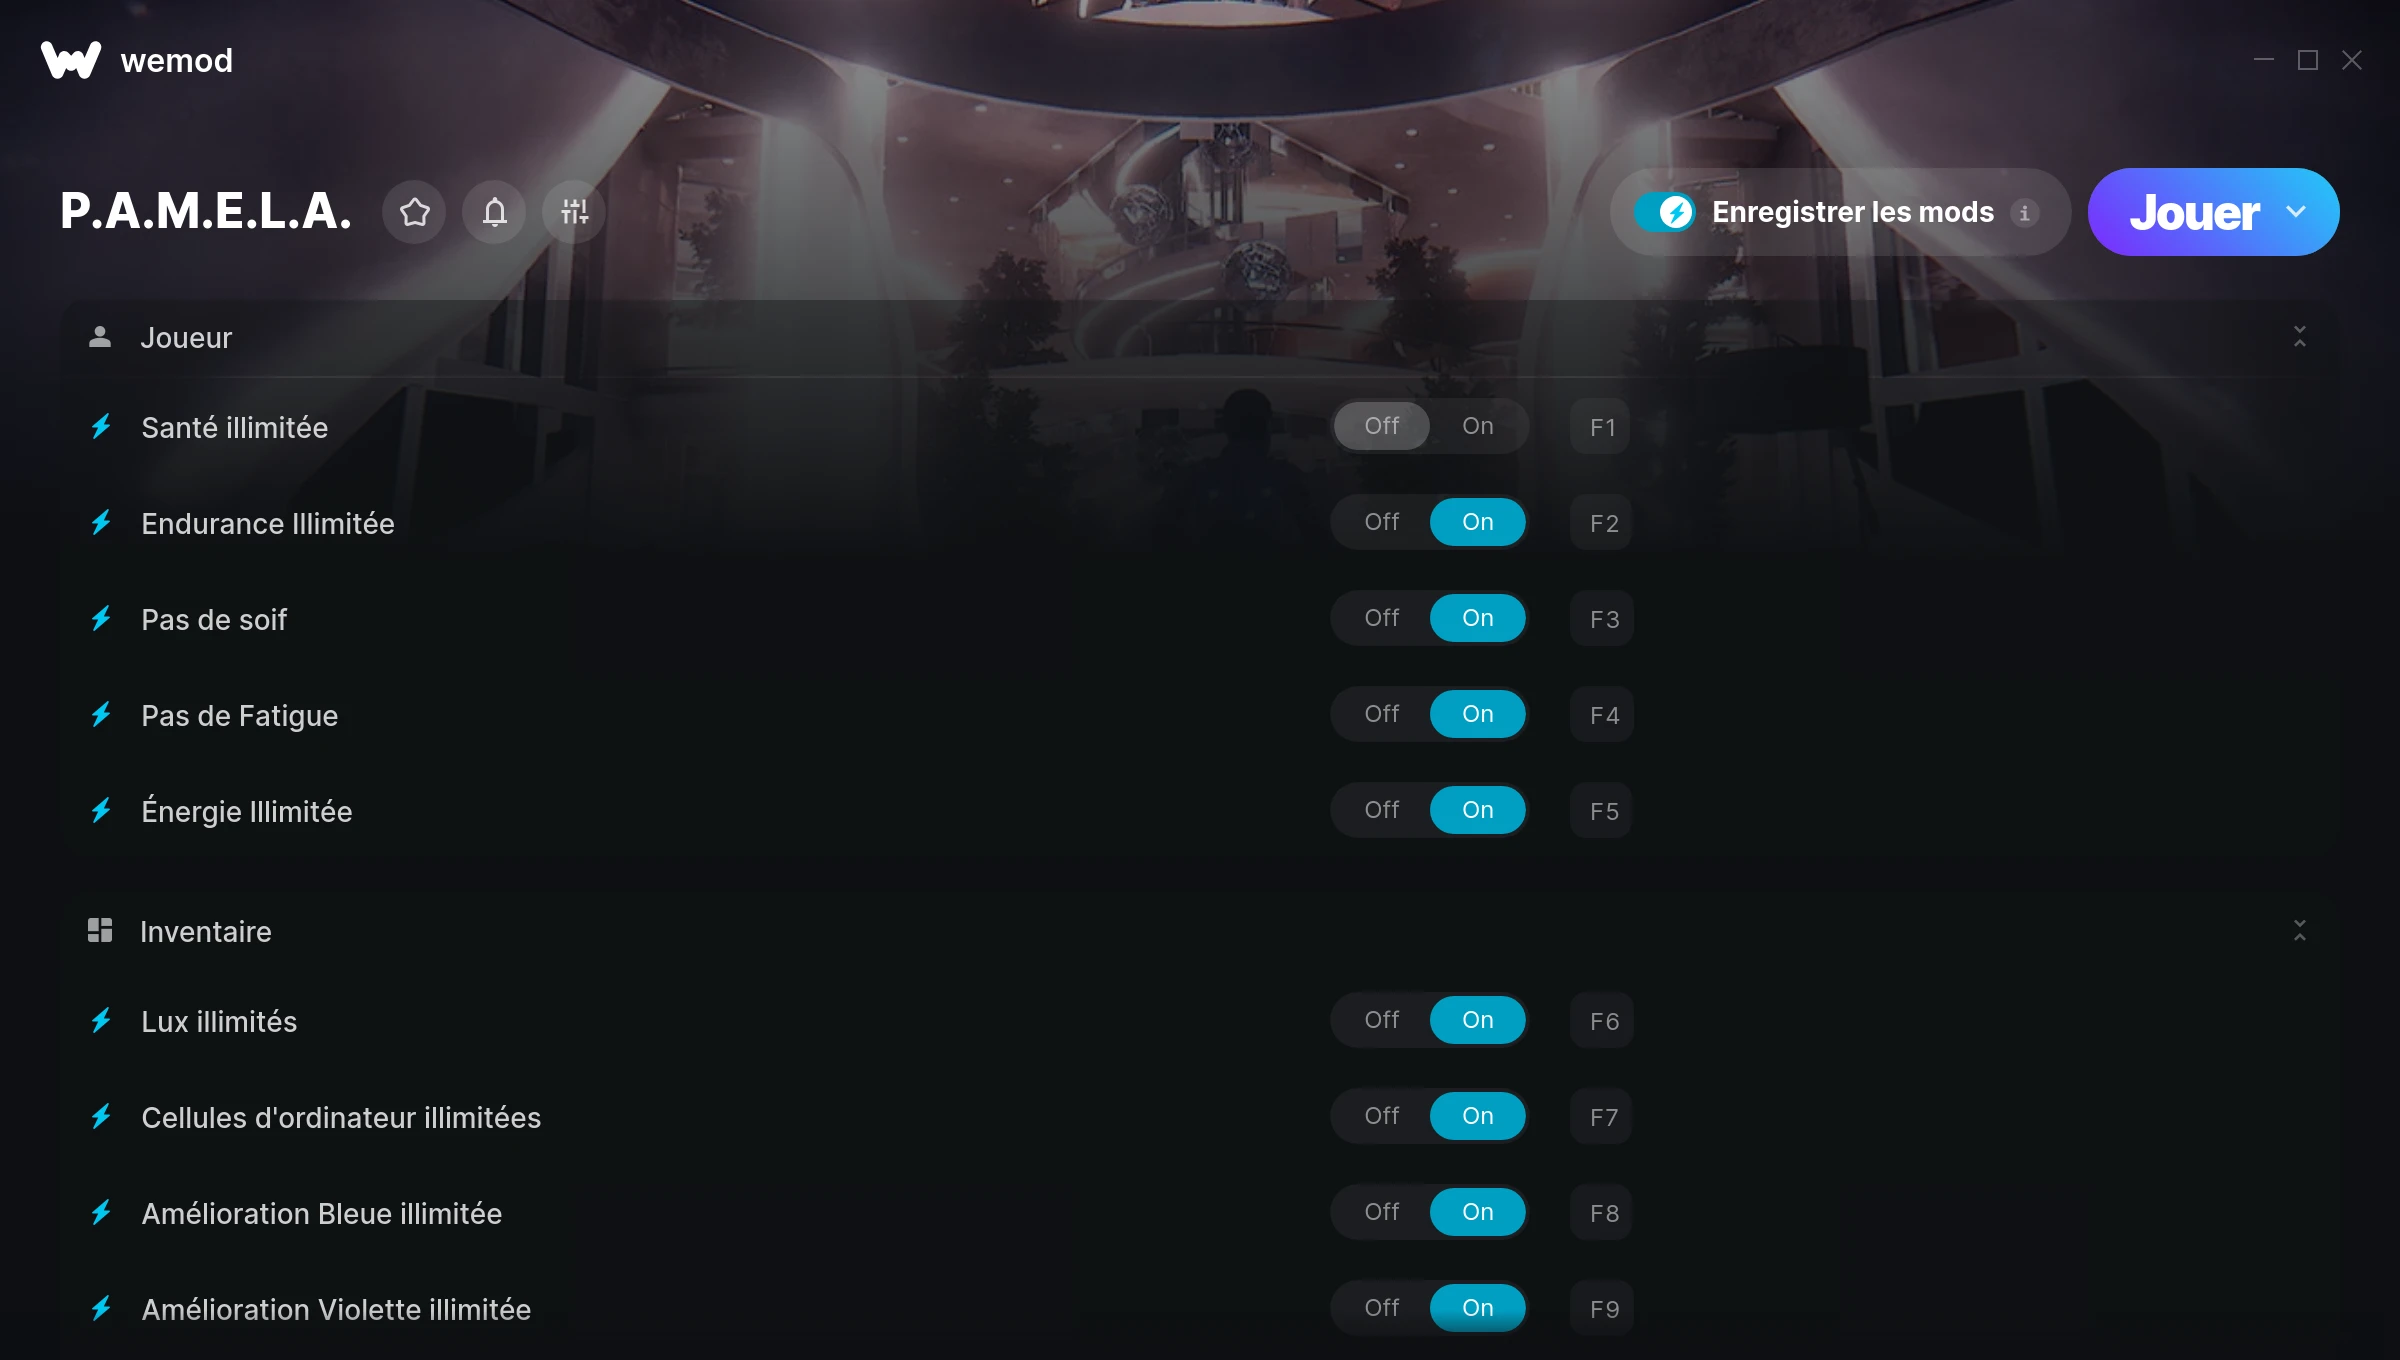Click the Jouer button
Image resolution: width=2400 pixels, height=1360 pixels.
click(2194, 212)
